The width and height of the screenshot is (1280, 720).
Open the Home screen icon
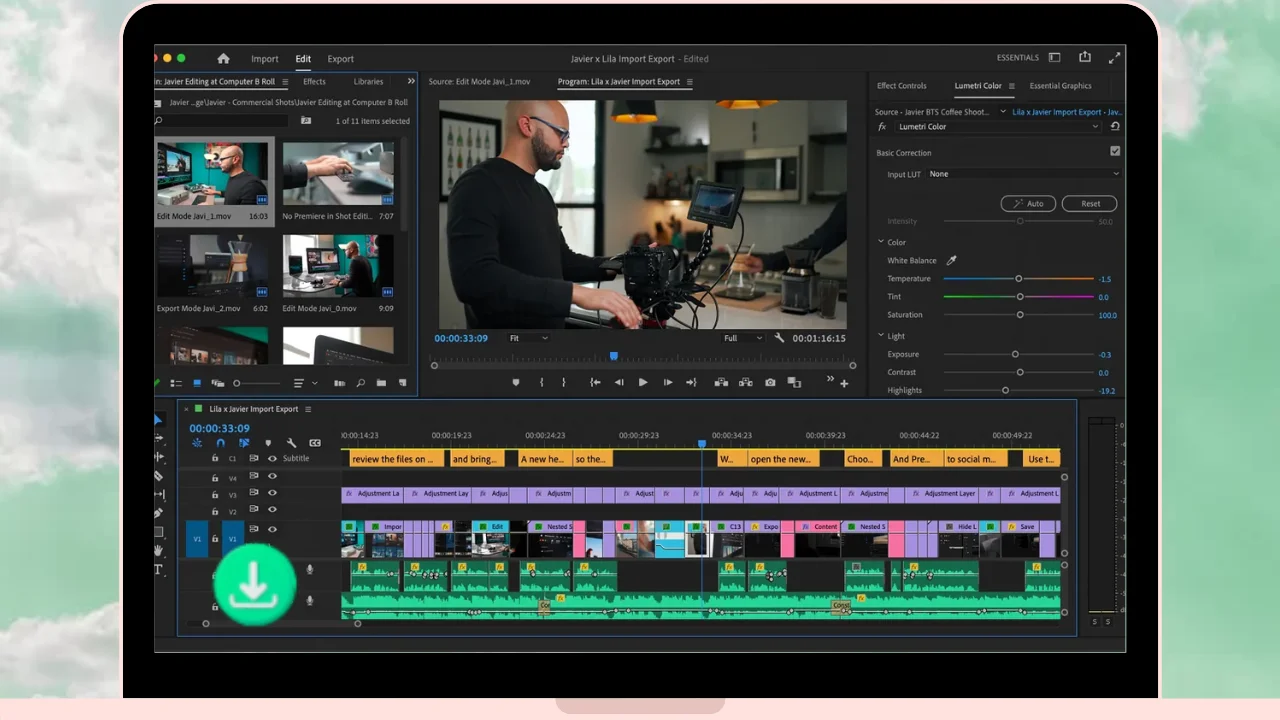pyautogui.click(x=223, y=58)
